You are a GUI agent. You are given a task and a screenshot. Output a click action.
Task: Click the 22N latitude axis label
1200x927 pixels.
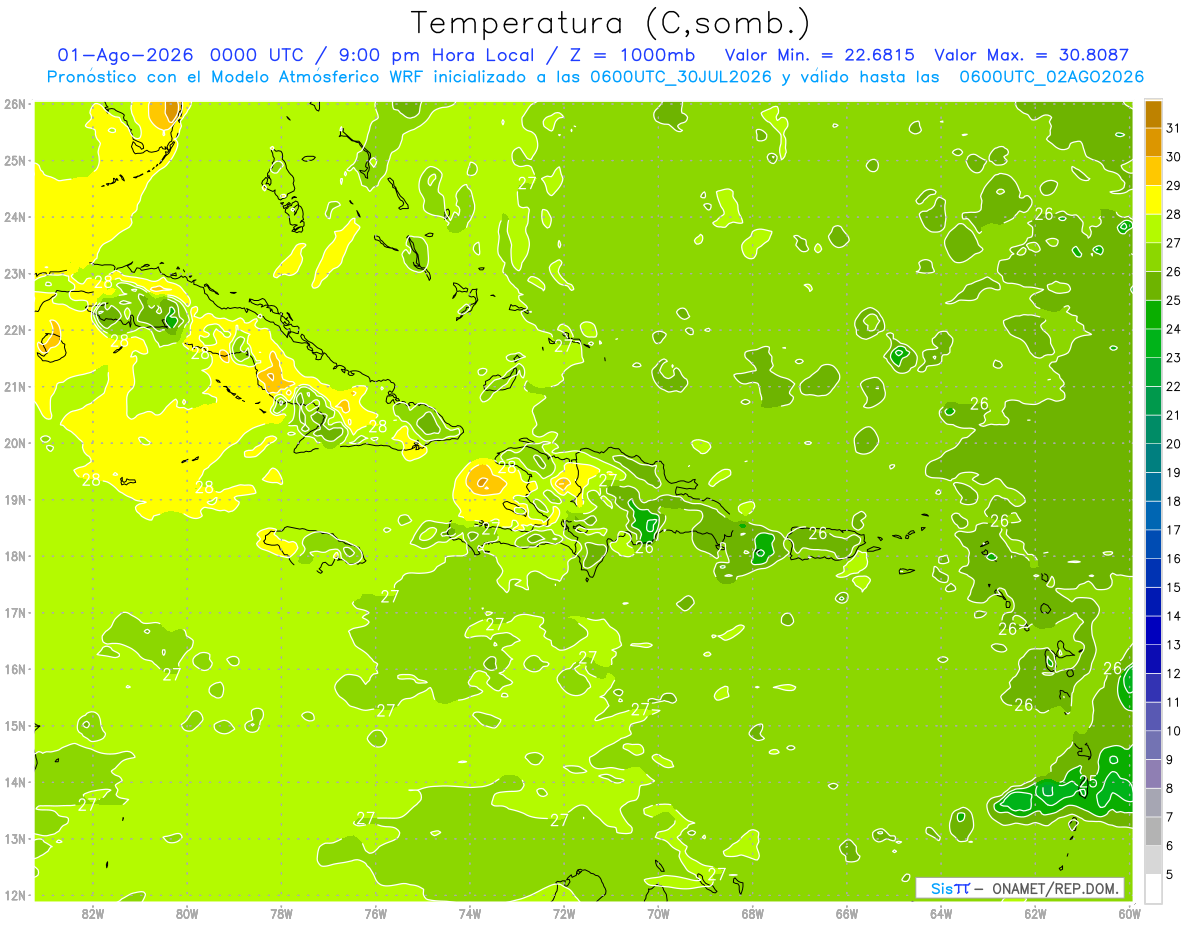(x=15, y=330)
